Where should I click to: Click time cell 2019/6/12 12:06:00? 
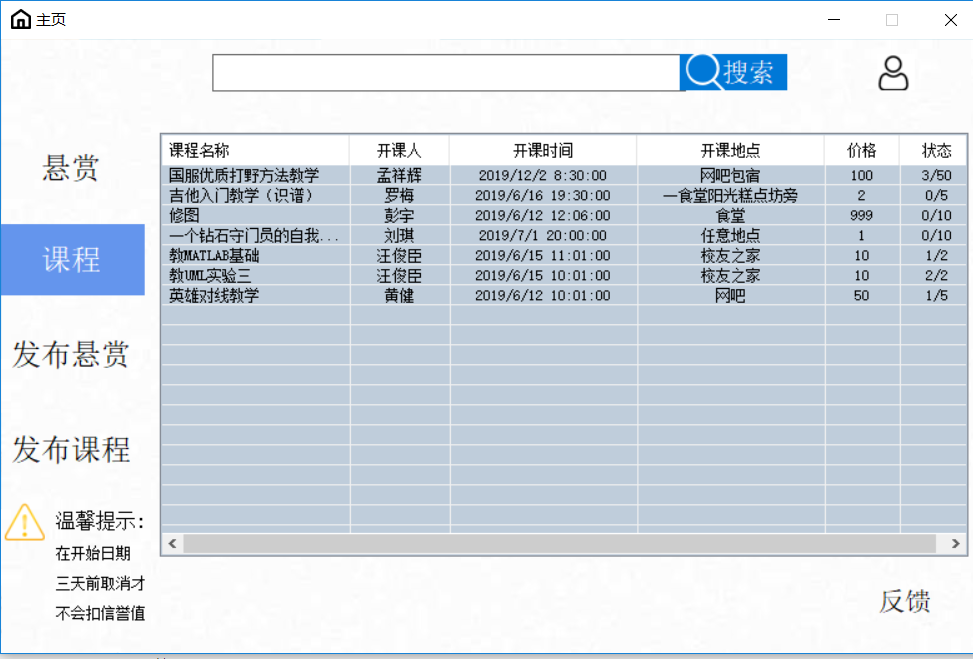(x=543, y=215)
